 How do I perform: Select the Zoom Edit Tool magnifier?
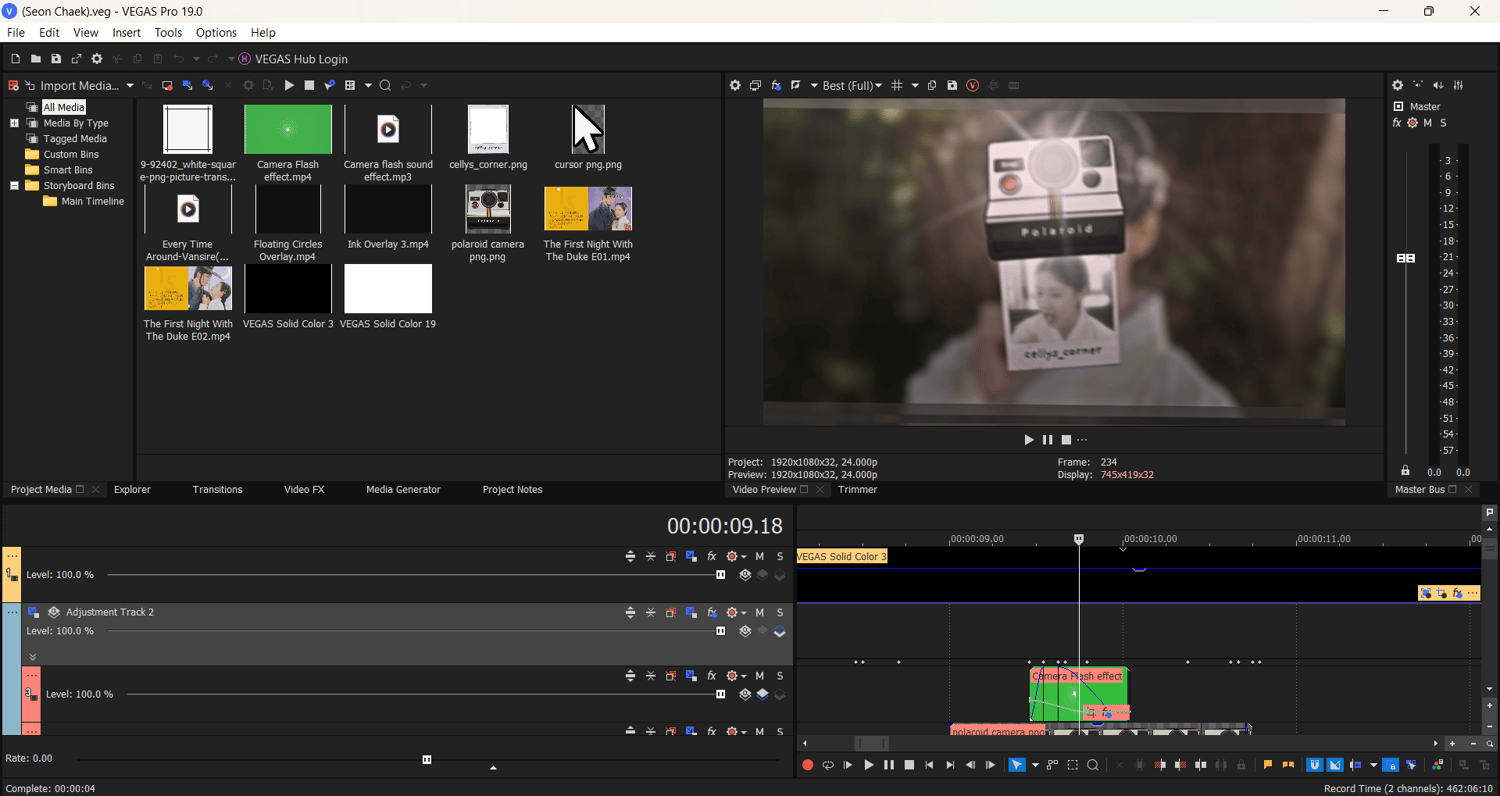1093,765
